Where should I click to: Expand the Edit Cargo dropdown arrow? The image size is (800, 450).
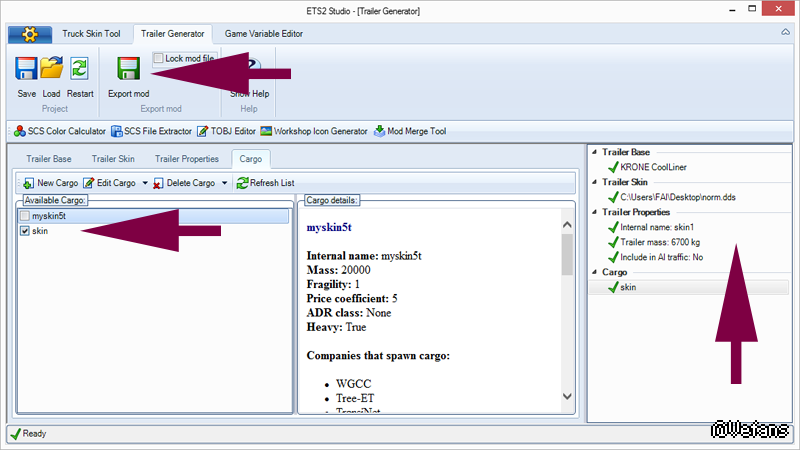click(x=145, y=184)
